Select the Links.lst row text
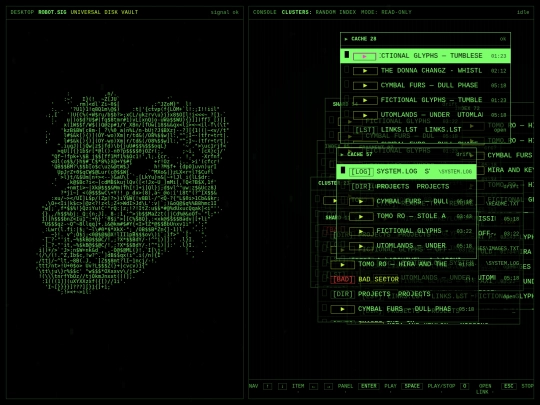The height and width of the screenshot is (405, 540). click(421, 130)
